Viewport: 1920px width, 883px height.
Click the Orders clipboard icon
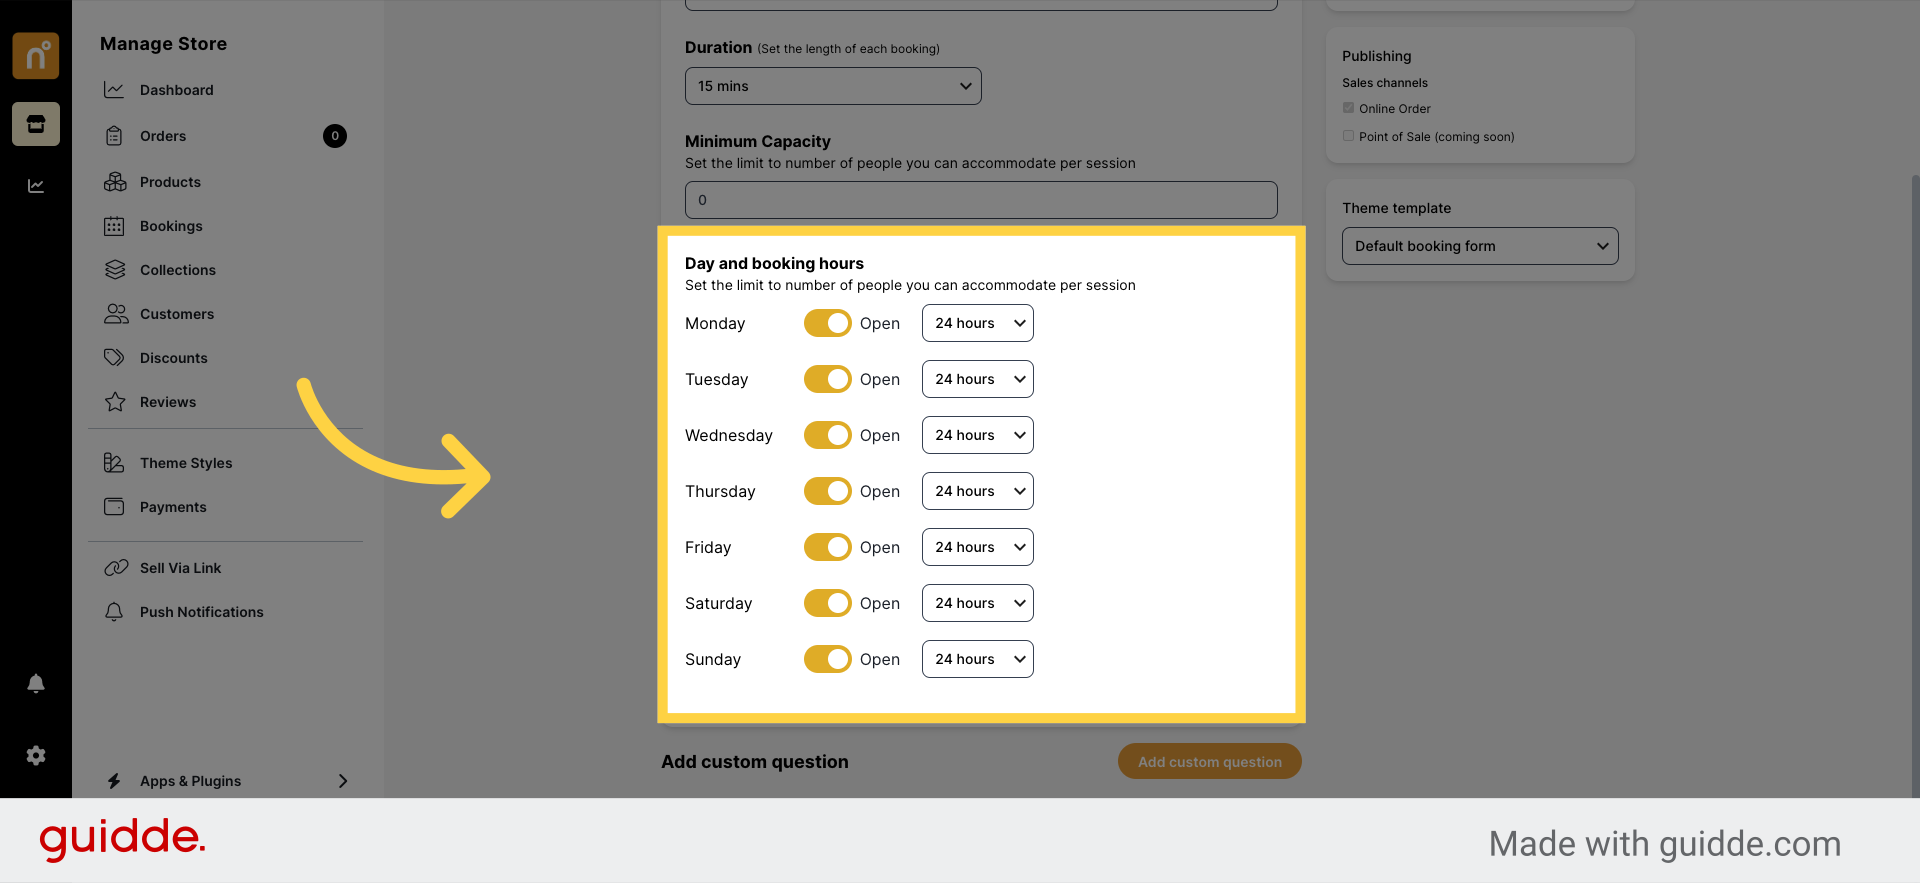tap(114, 136)
